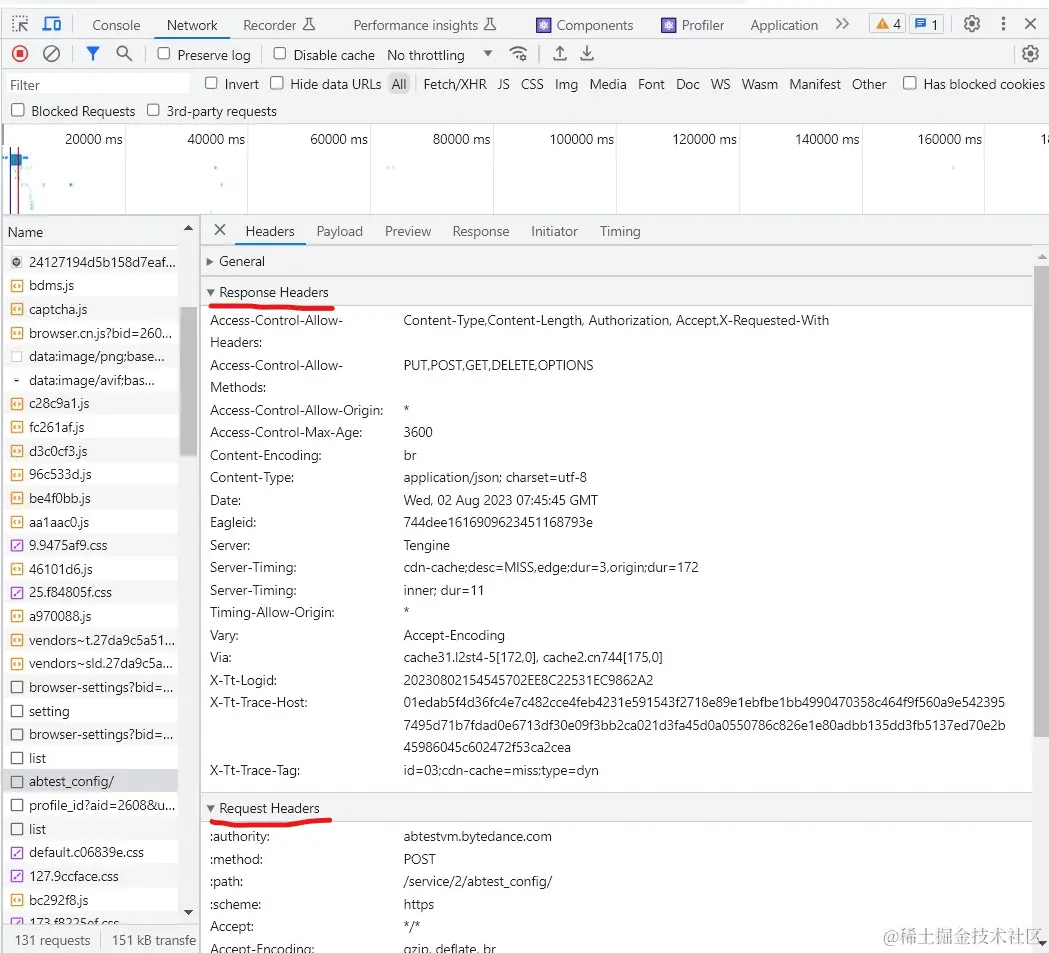Screen dimensions: 1049x953
Task: Select the All filter type
Action: tap(399, 84)
